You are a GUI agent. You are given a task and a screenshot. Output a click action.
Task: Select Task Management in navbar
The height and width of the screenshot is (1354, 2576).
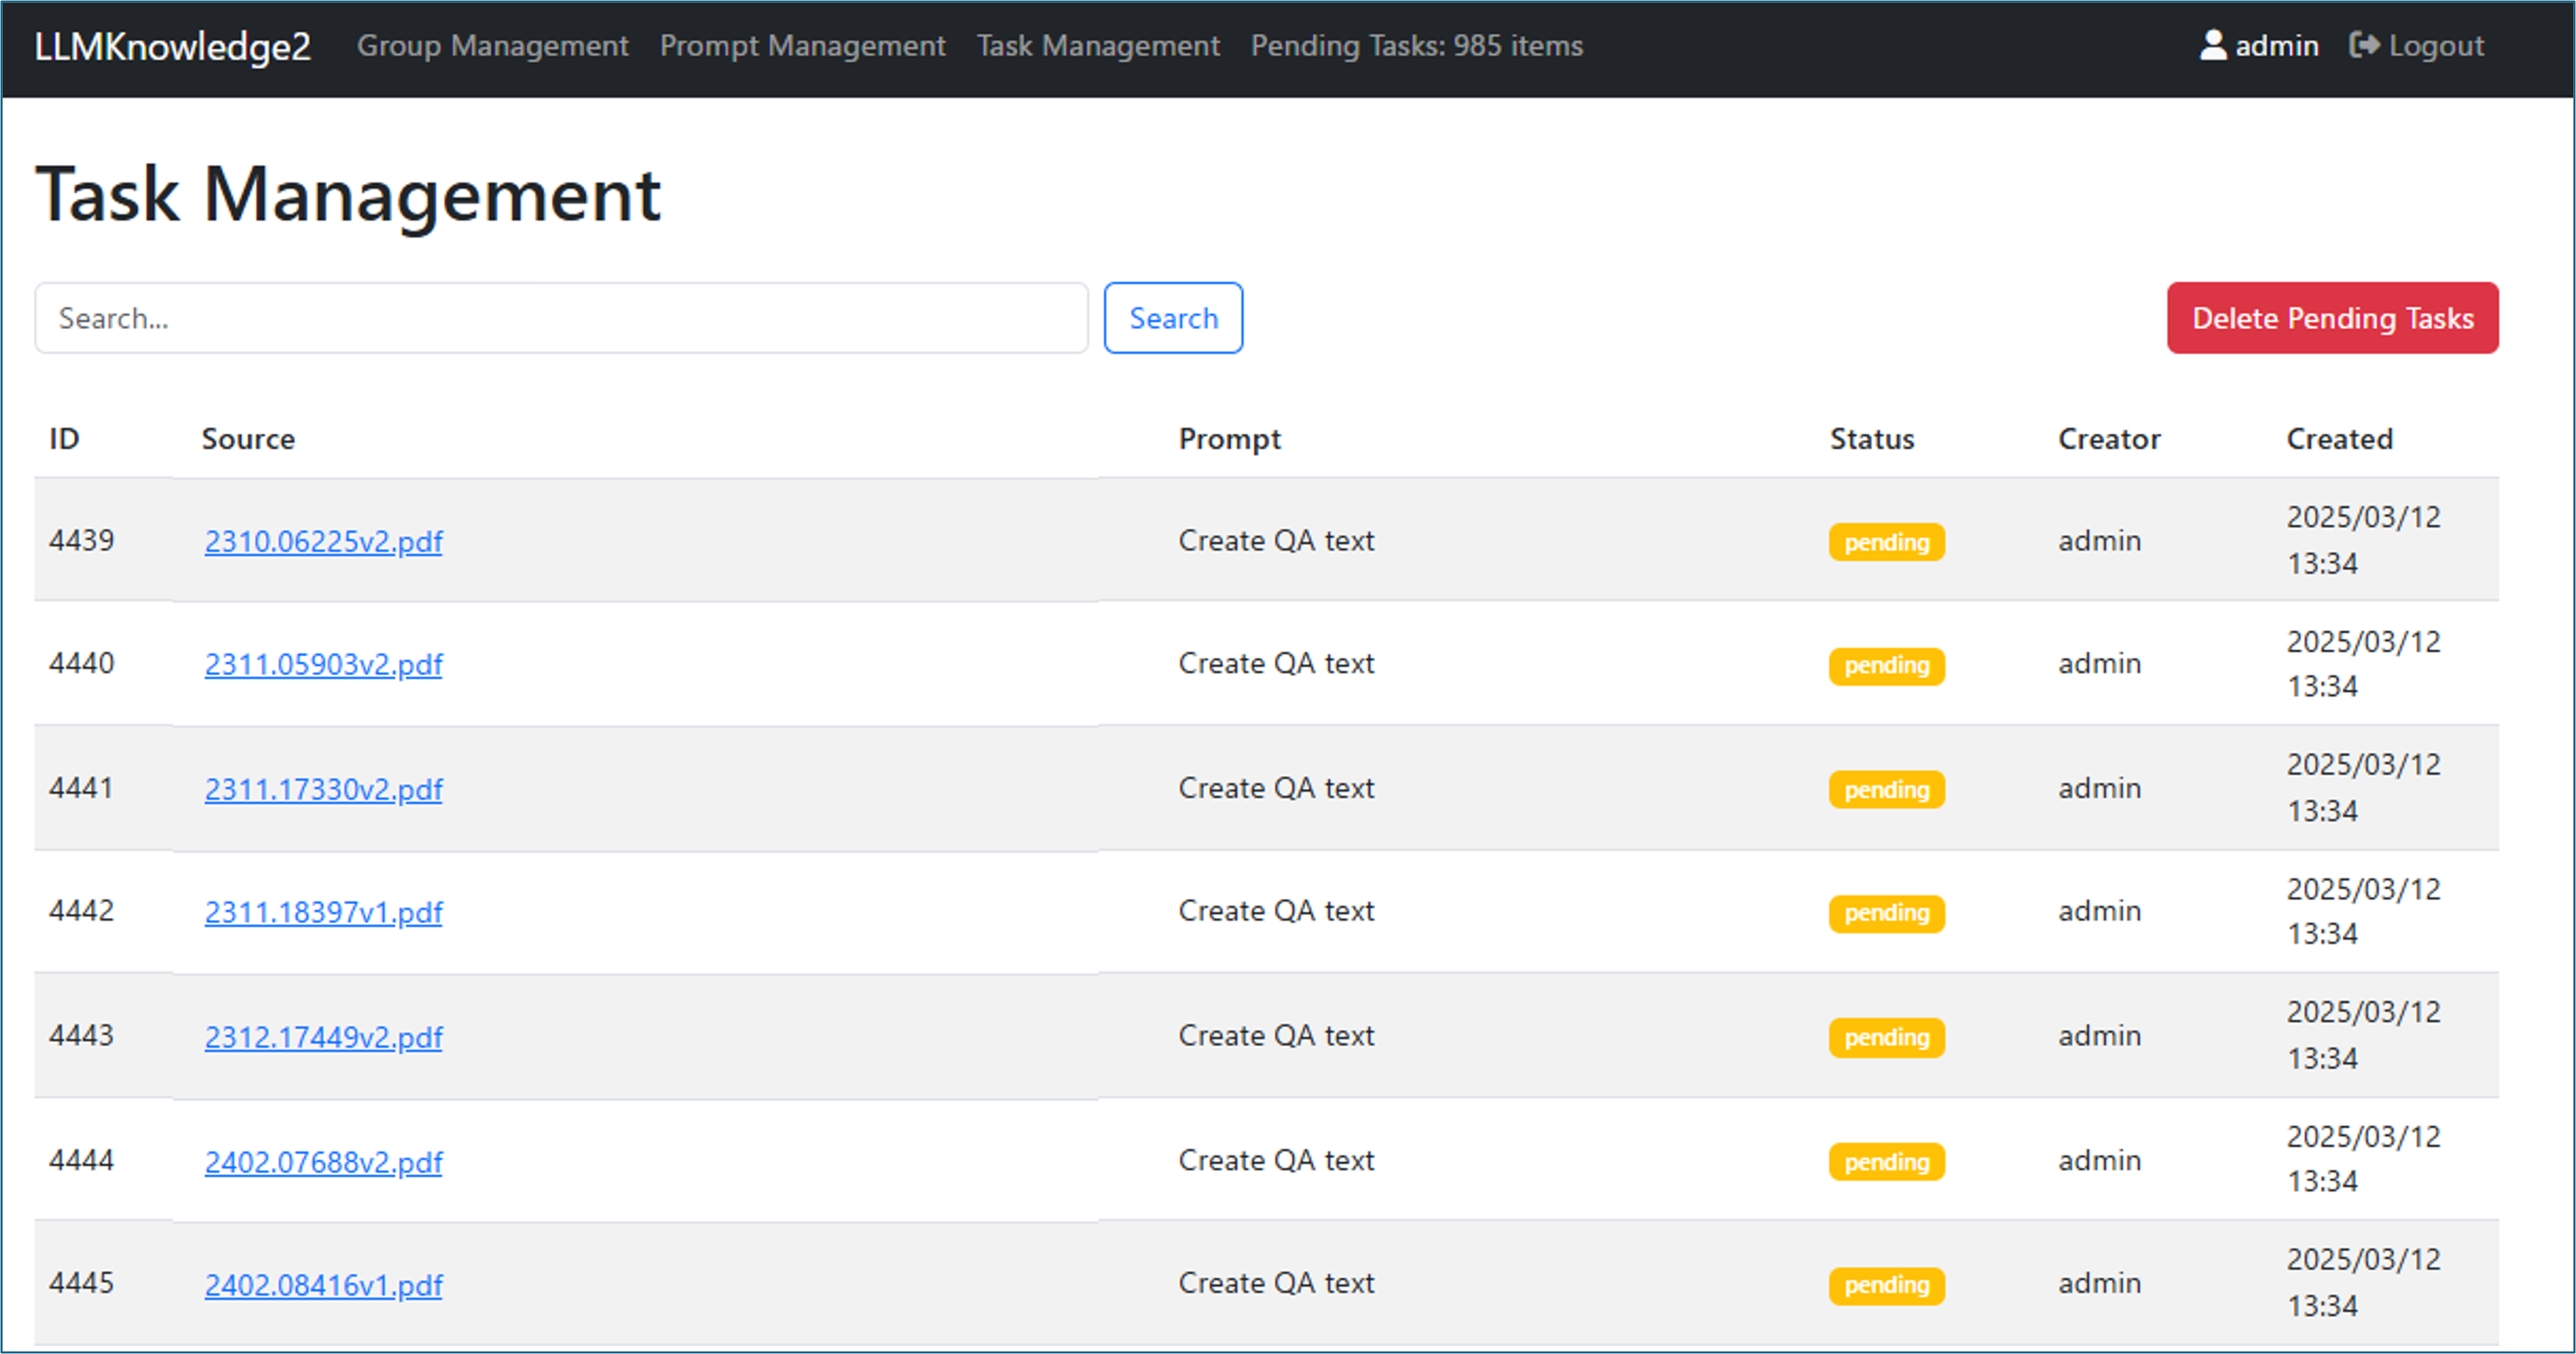click(1098, 46)
